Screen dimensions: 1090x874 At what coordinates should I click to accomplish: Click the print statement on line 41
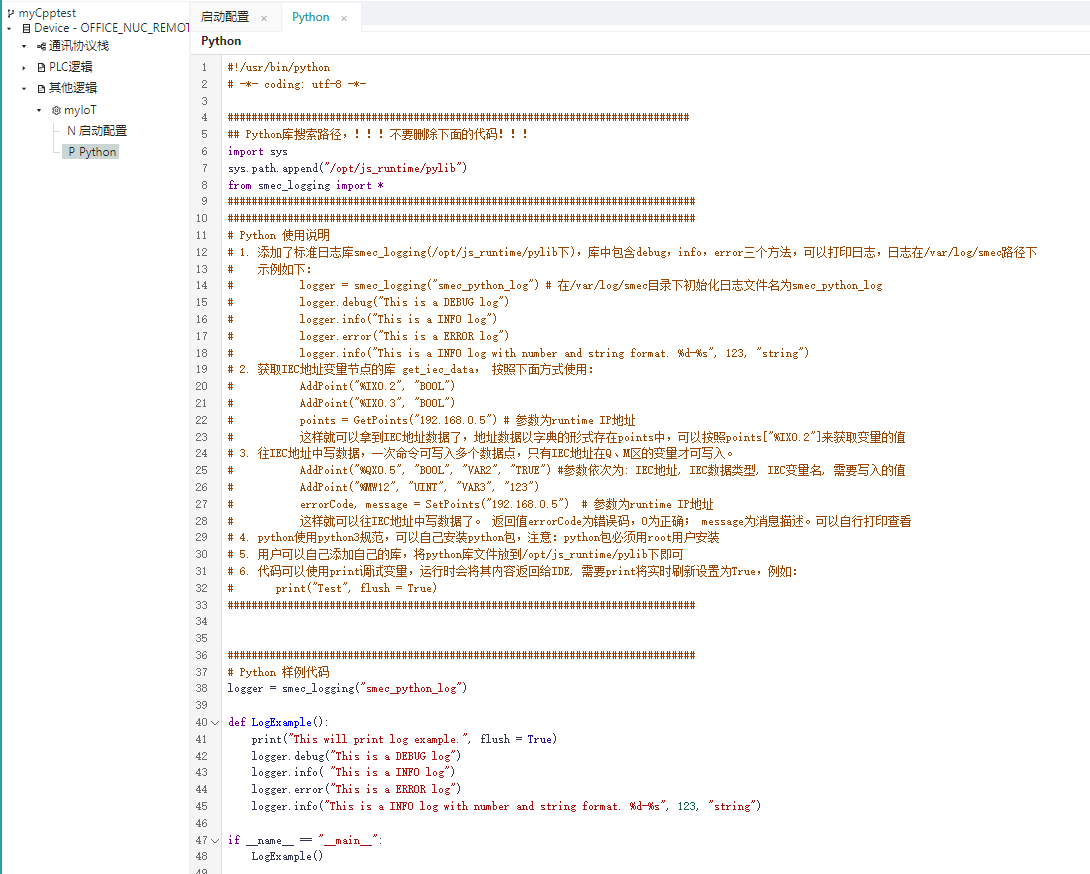[x=404, y=739]
